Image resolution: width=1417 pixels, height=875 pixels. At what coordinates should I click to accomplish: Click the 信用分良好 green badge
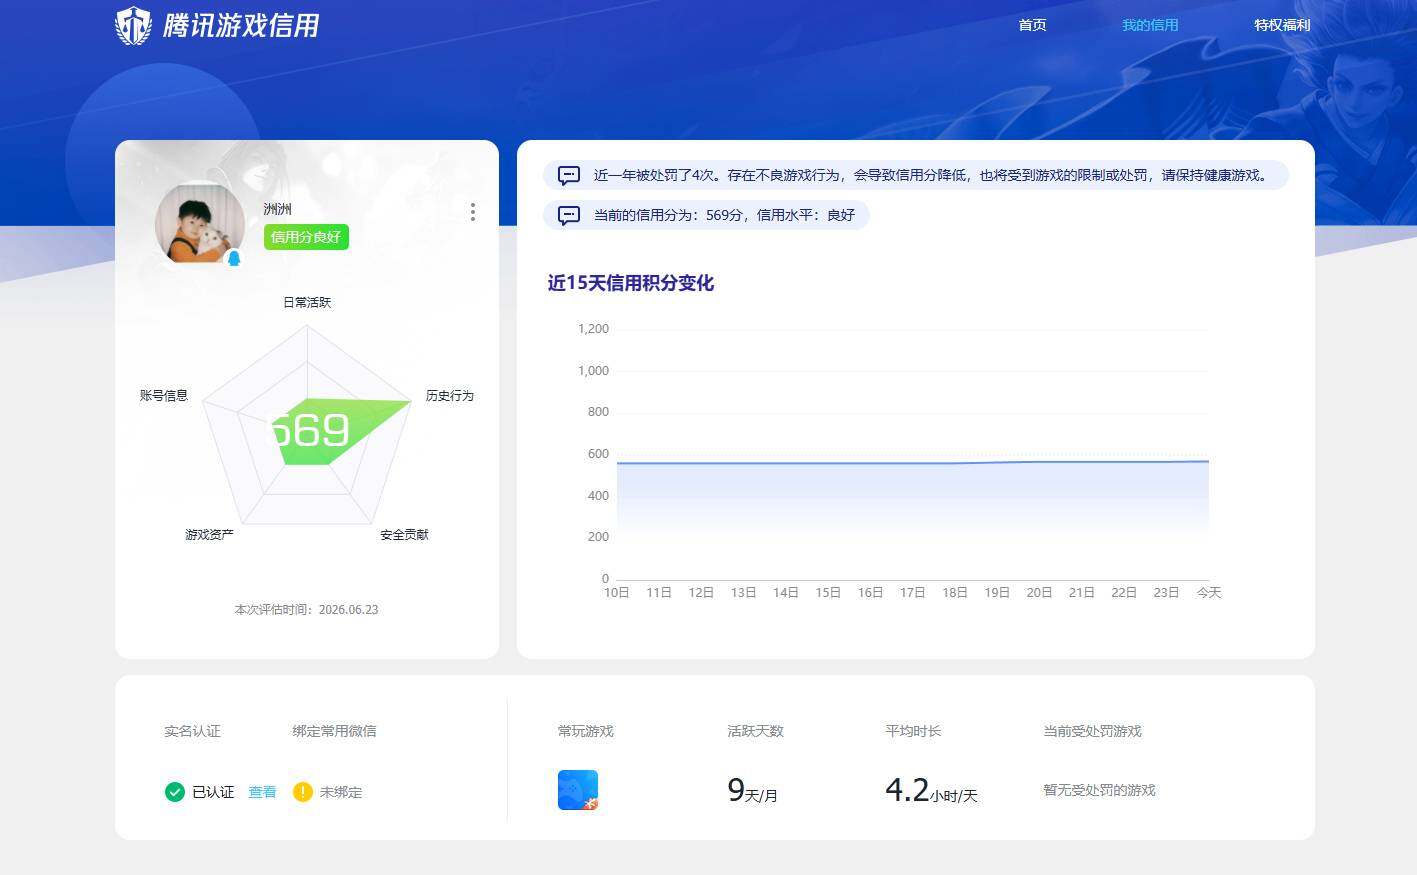pyautogui.click(x=306, y=237)
